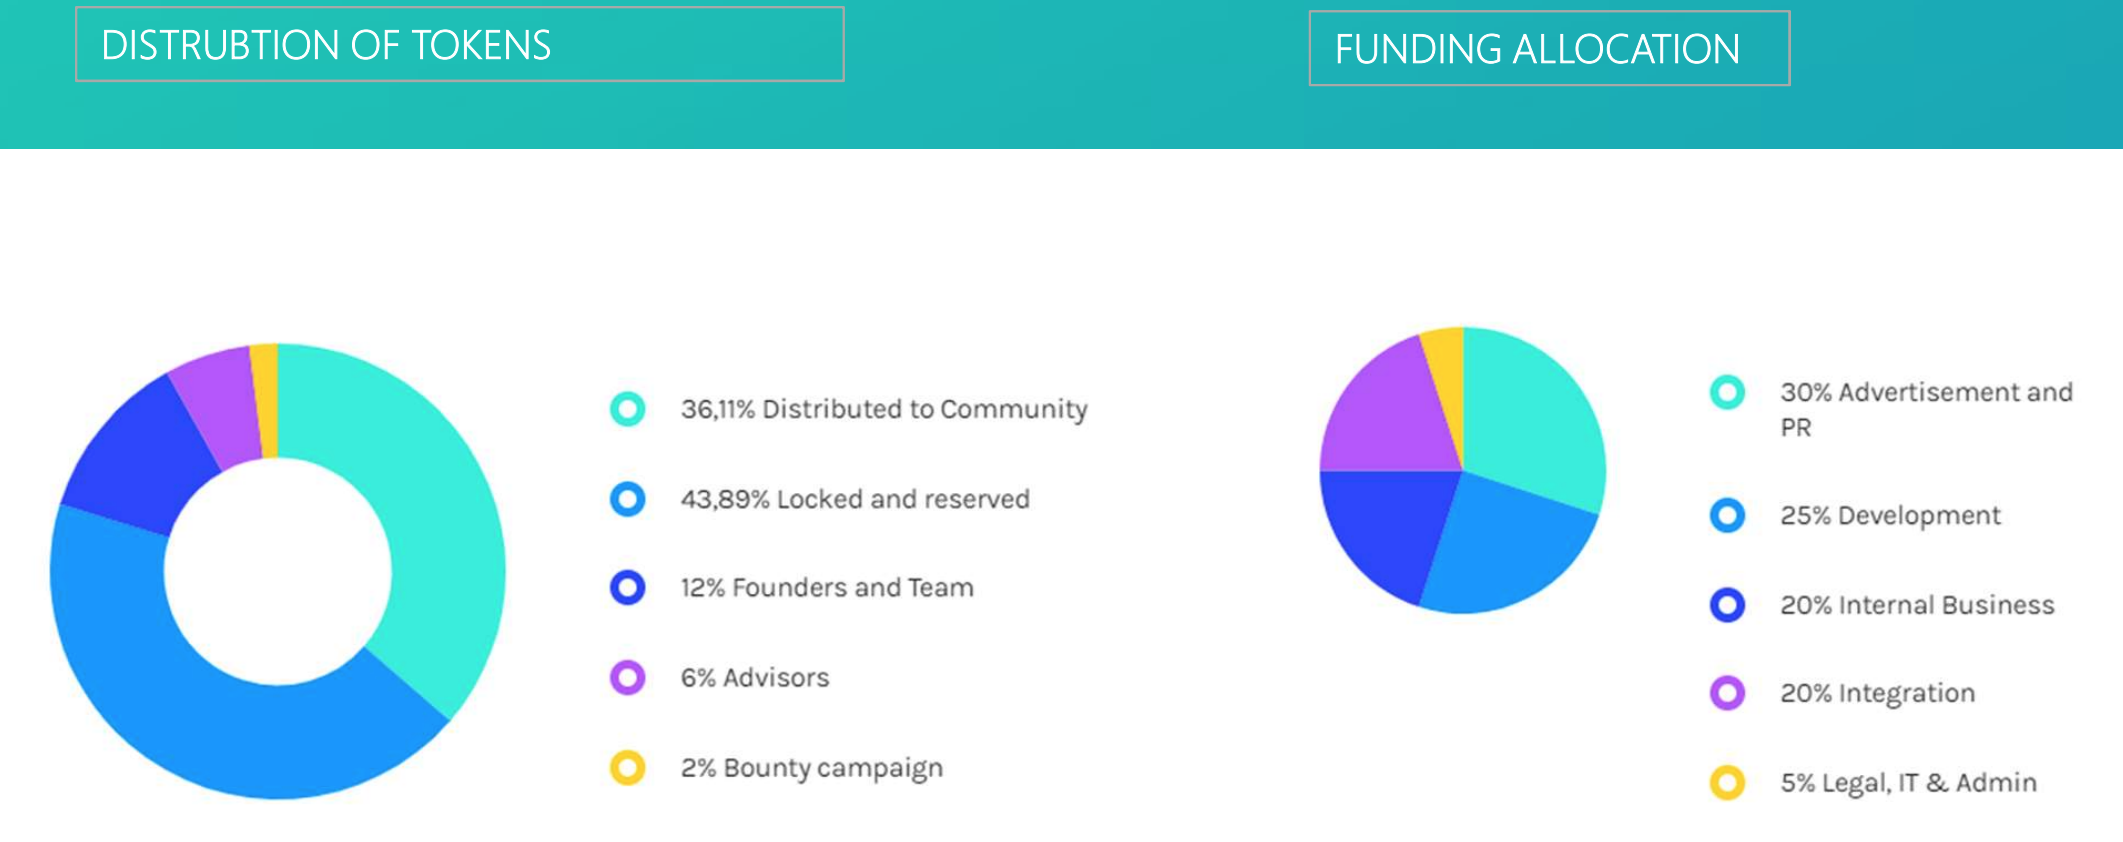
Task: Click the yellow Bounty campaign legend circle
Action: (627, 767)
